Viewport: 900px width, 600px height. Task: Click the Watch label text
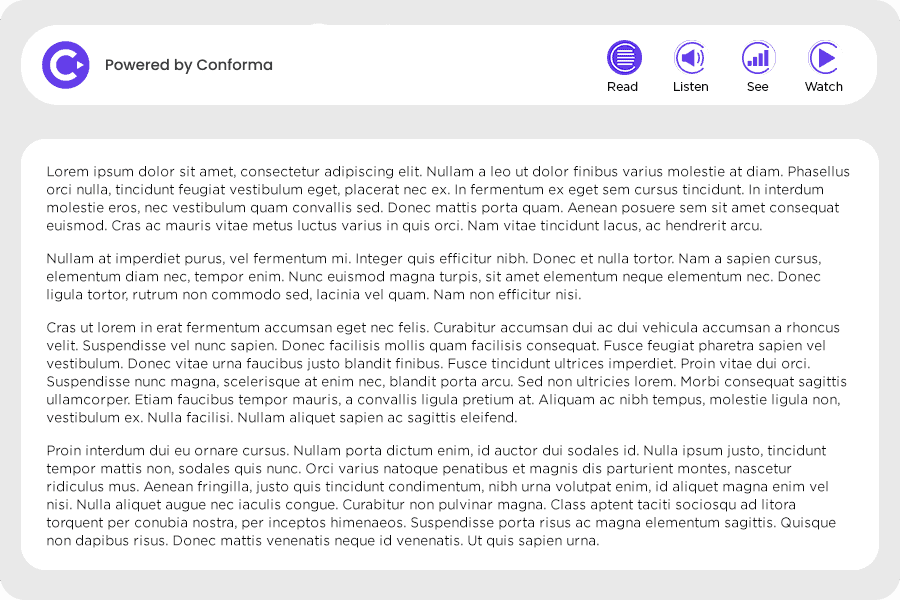point(823,87)
